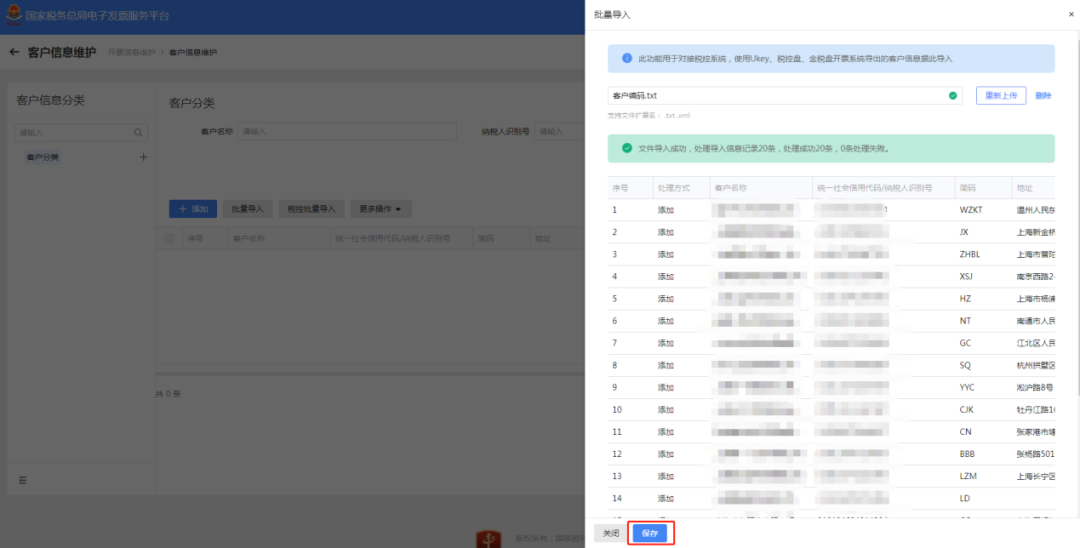Image resolution: width=1080 pixels, height=548 pixels.
Task: Focus the 纳税人识别号 input field
Action: pos(560,131)
